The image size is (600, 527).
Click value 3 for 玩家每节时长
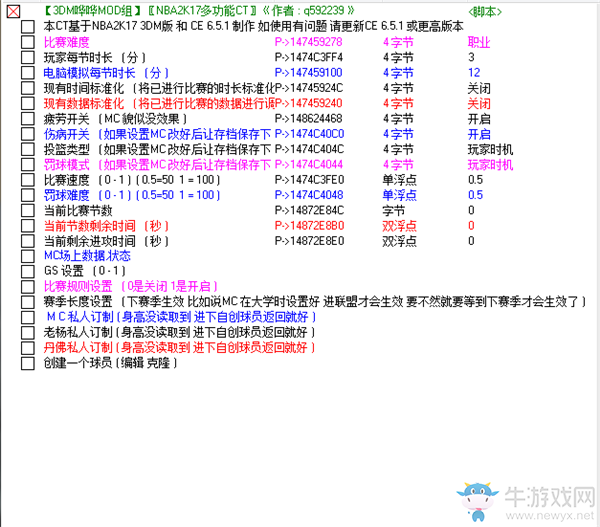click(x=471, y=57)
